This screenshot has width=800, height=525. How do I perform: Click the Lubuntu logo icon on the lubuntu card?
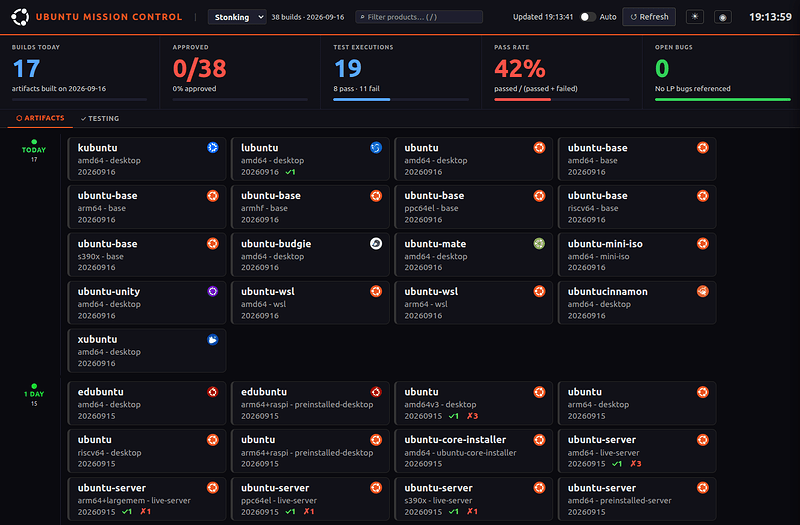click(x=376, y=147)
